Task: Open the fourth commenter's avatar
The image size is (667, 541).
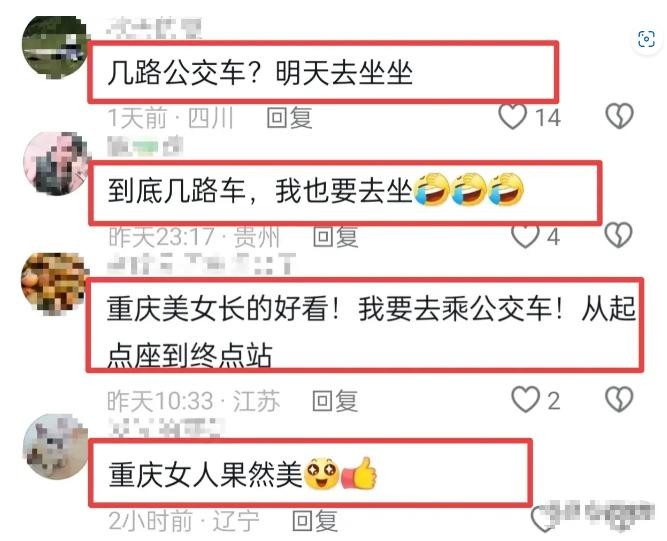Action: click(55, 447)
